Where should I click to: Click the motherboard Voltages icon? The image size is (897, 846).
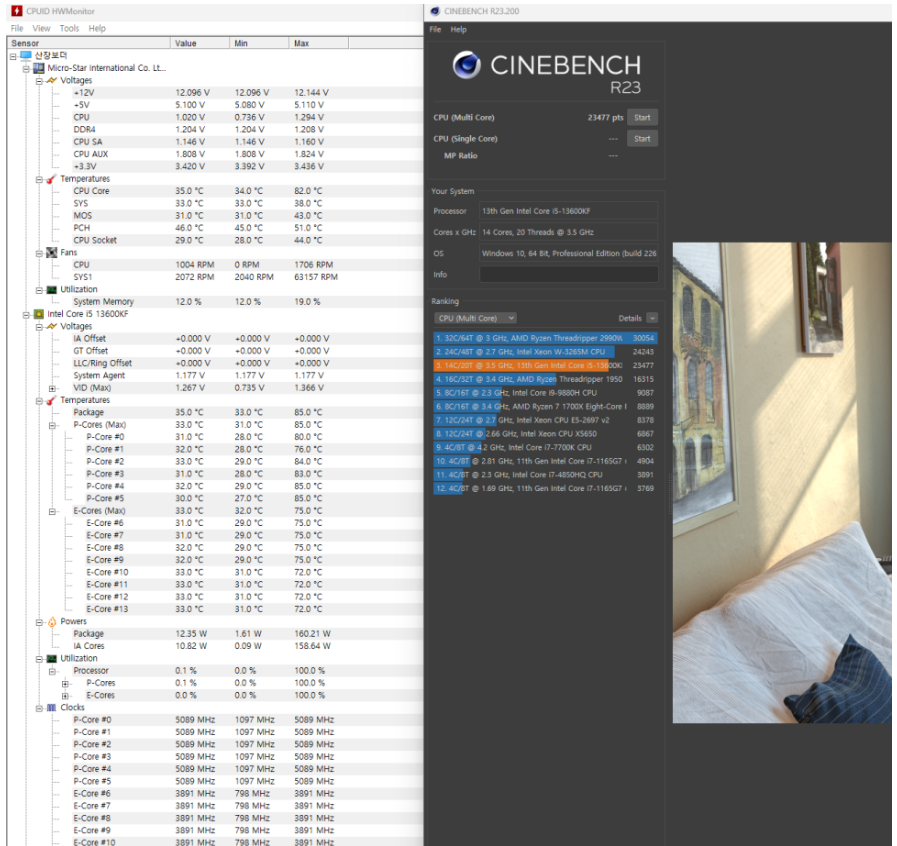click(51, 80)
